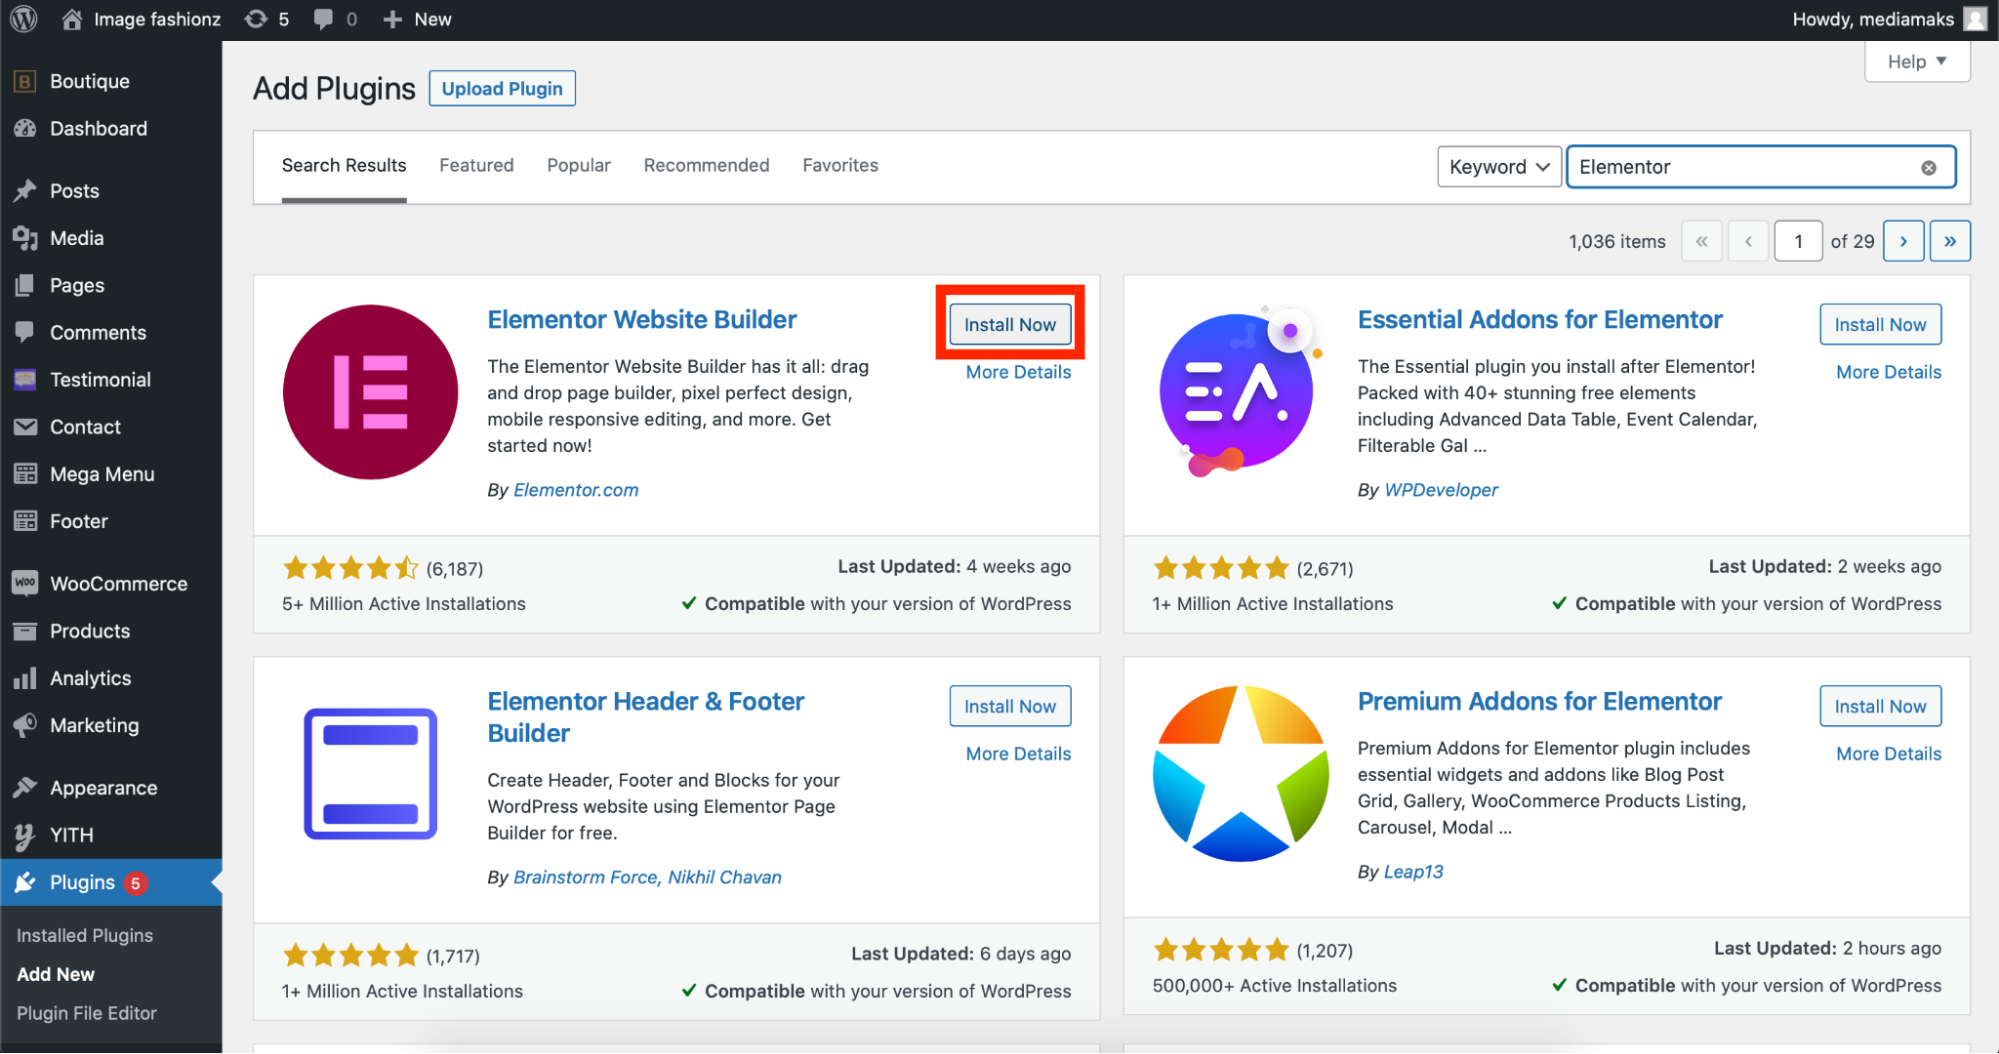The height and width of the screenshot is (1054, 1999).
Task: Open the Analytics sidebar item
Action: click(90, 678)
